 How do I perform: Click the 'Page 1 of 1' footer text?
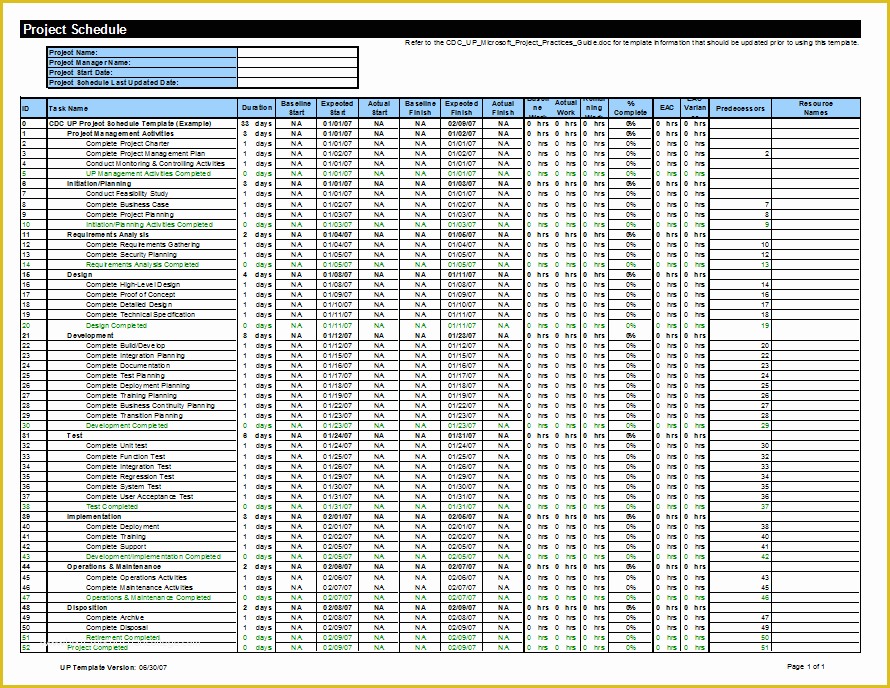point(805,666)
